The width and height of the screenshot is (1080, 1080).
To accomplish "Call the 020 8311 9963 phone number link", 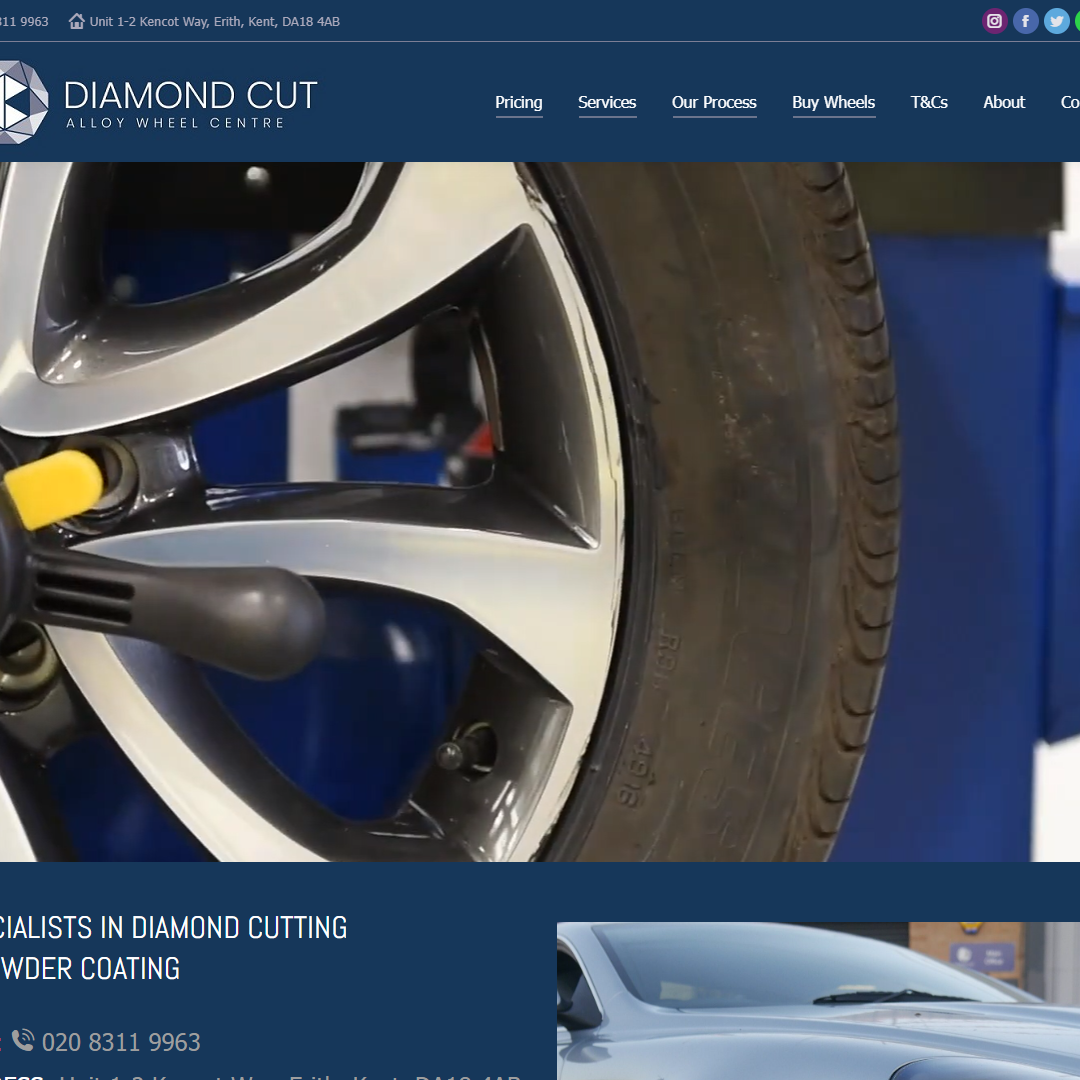I will coord(122,1041).
